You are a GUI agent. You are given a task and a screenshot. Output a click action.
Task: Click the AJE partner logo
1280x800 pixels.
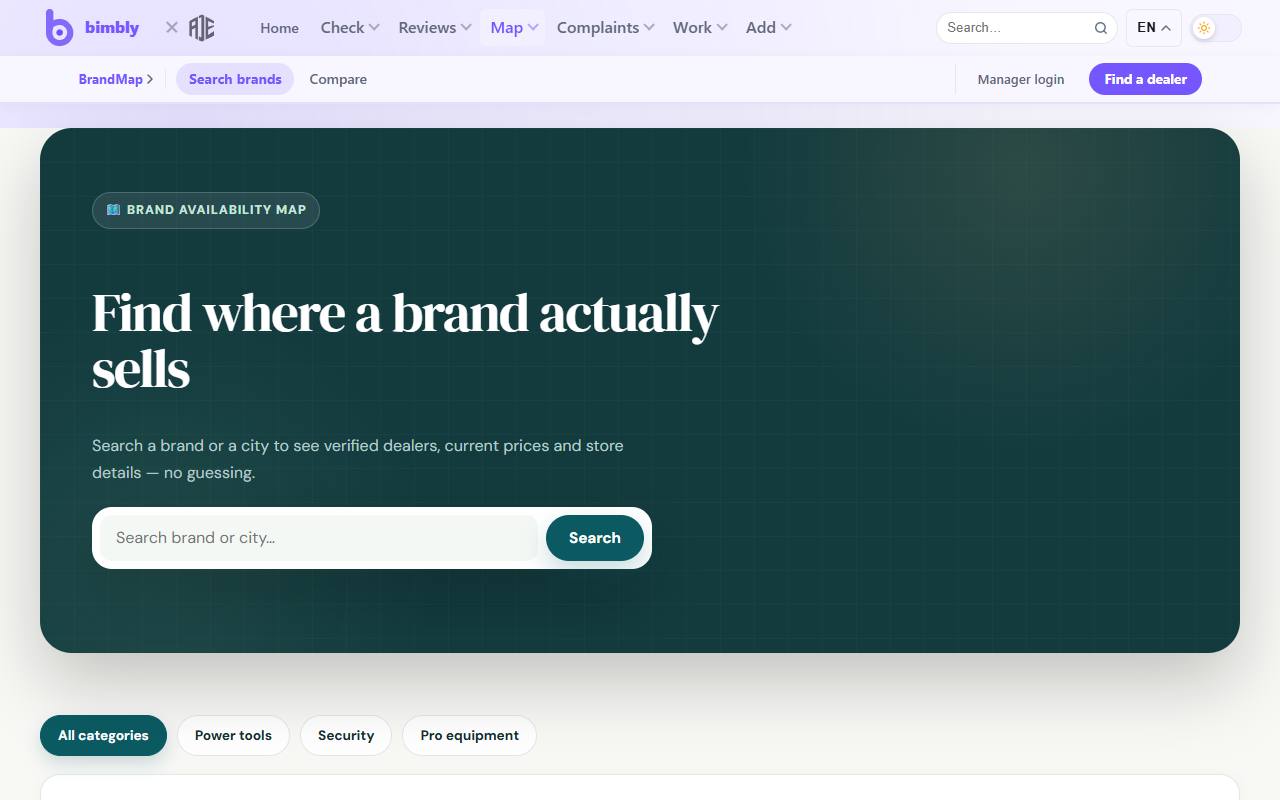click(x=202, y=28)
